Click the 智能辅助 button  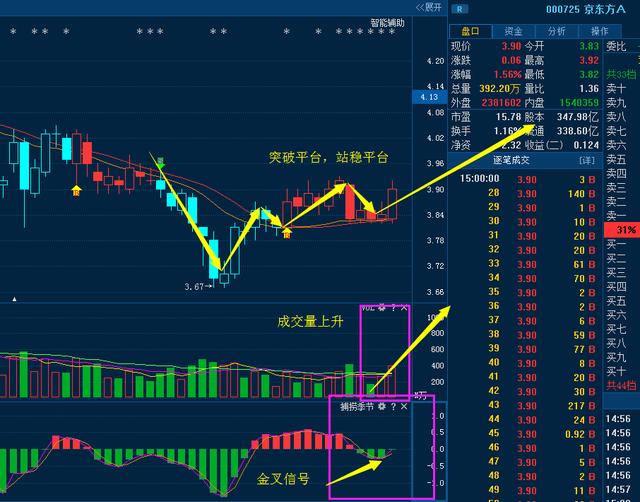(389, 22)
